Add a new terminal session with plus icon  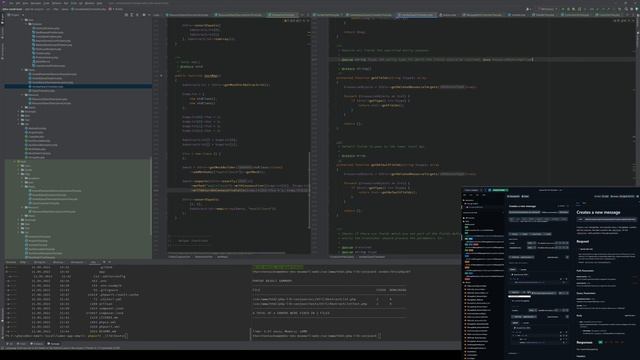(104, 262)
